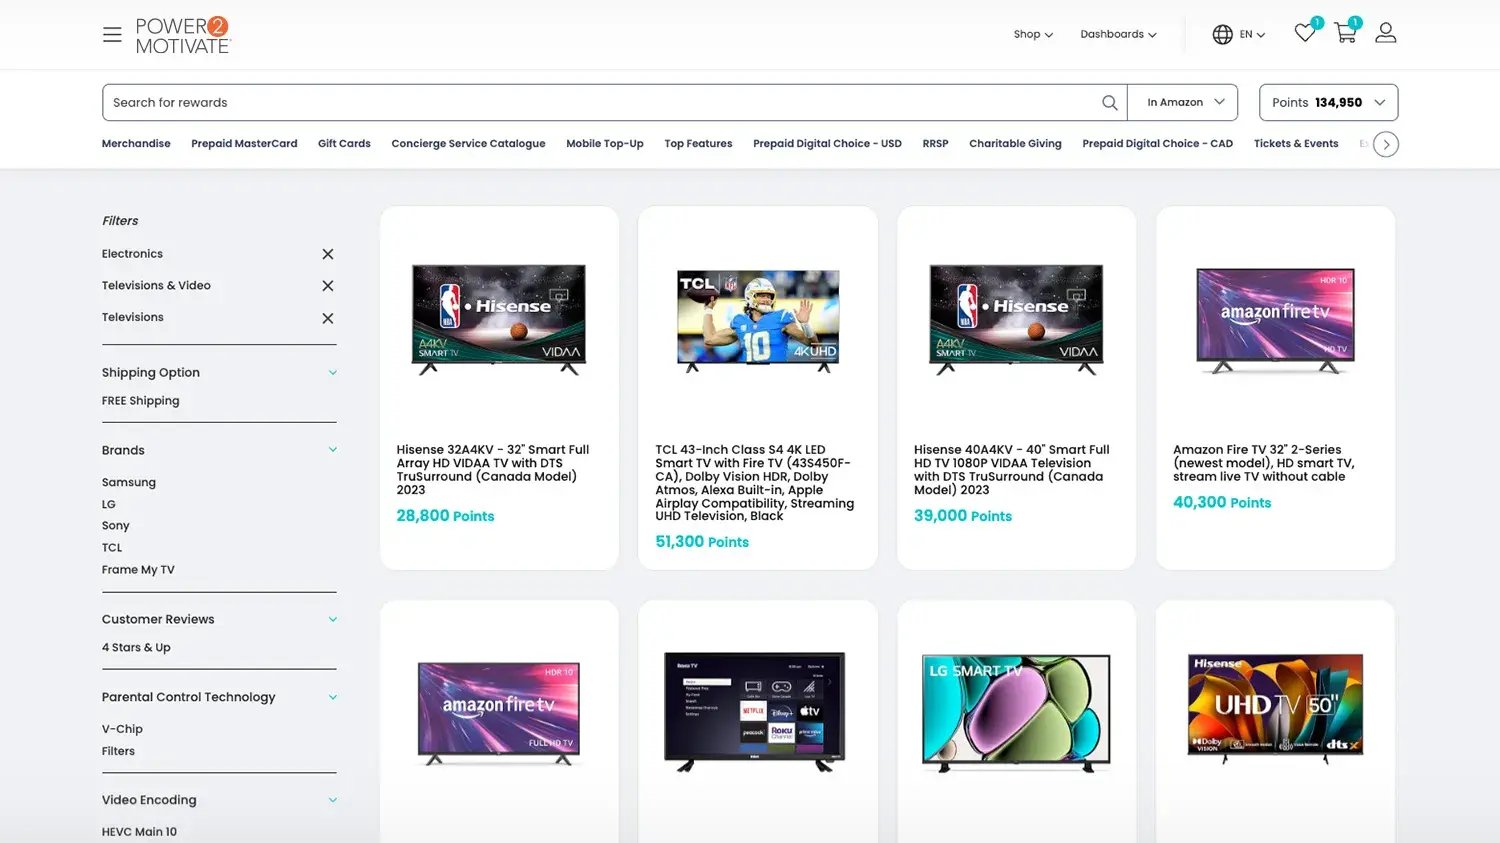The height and width of the screenshot is (843, 1500).
Task: Remove the Electronics filter
Action: [327, 254]
